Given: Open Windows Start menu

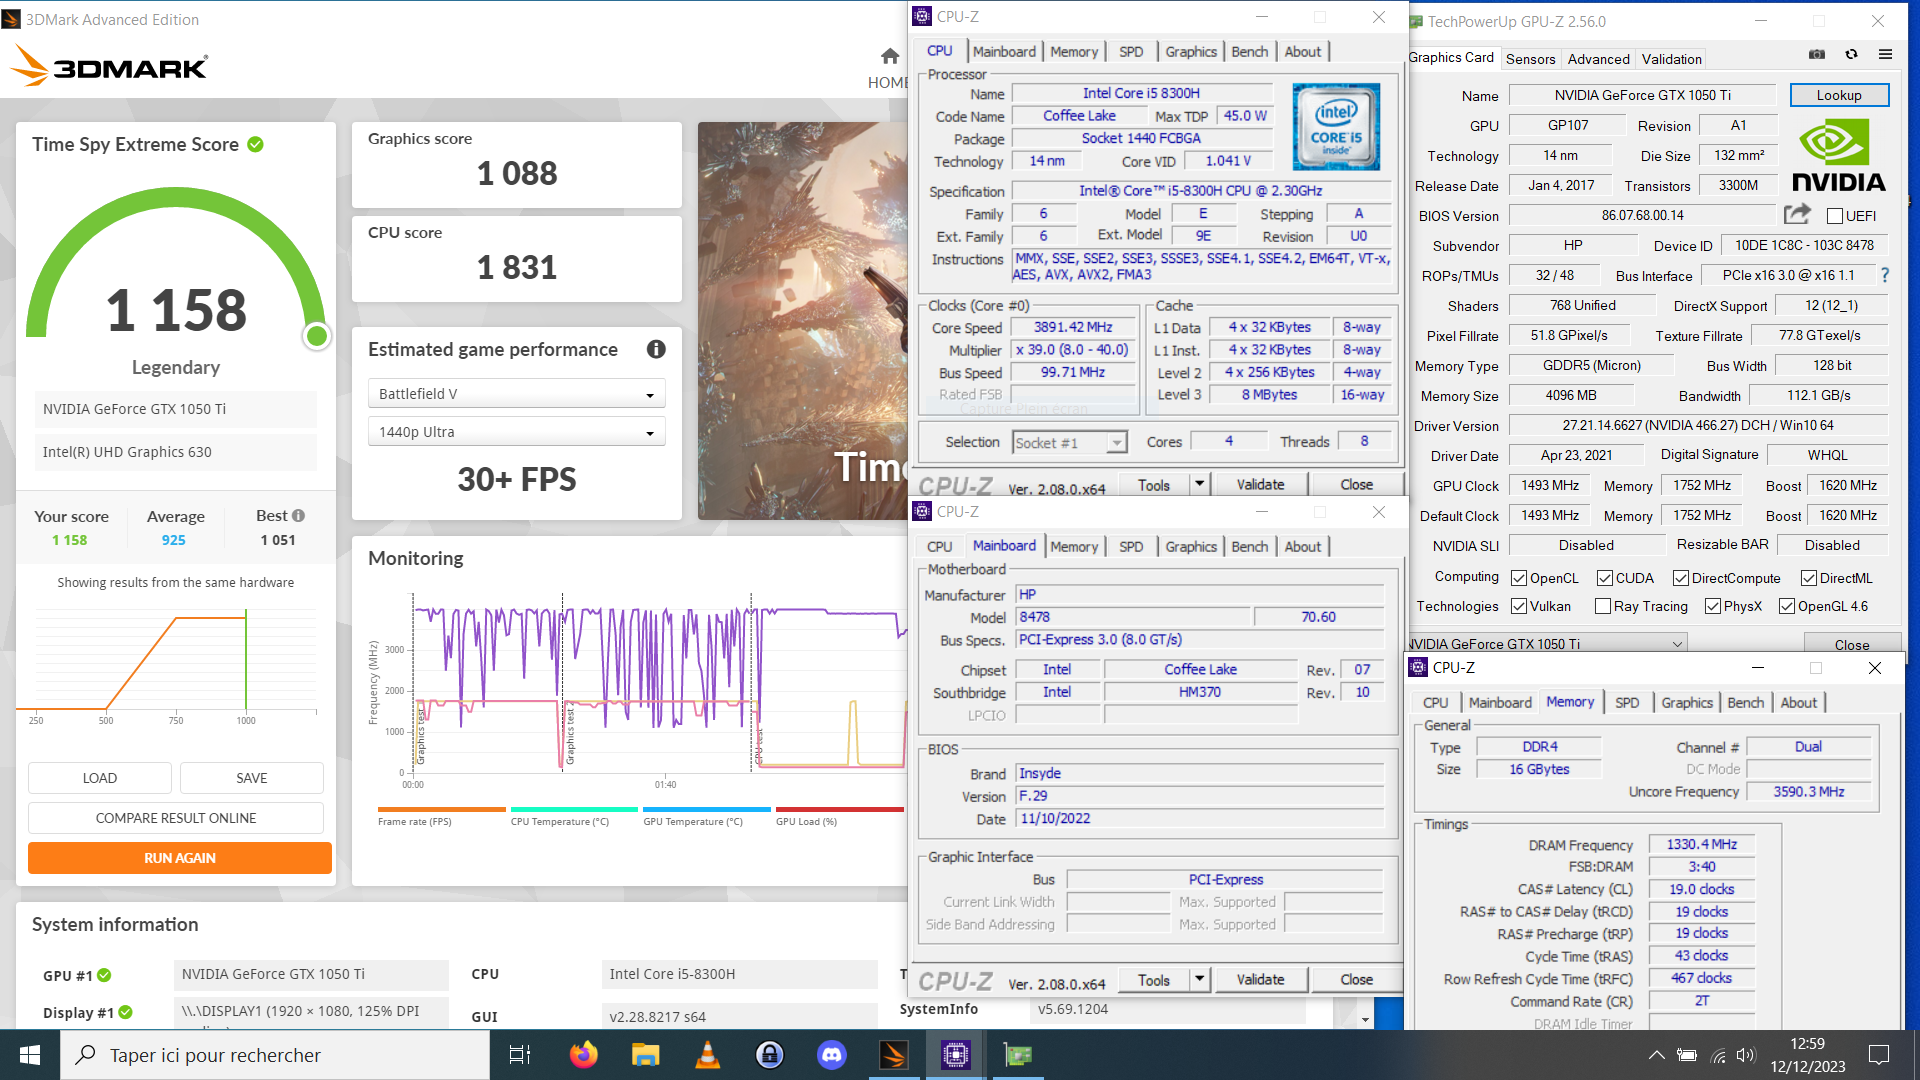Looking at the screenshot, I should pyautogui.click(x=30, y=1055).
